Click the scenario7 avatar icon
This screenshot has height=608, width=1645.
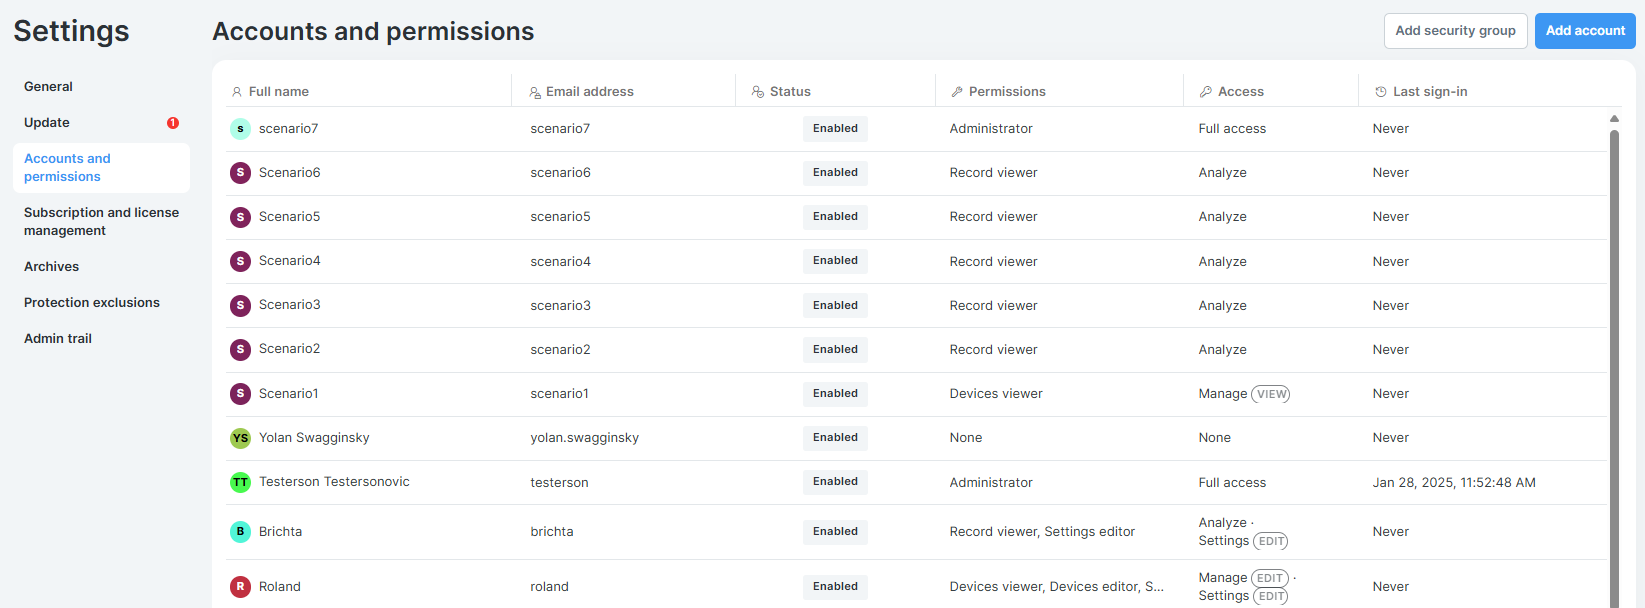pyautogui.click(x=240, y=129)
